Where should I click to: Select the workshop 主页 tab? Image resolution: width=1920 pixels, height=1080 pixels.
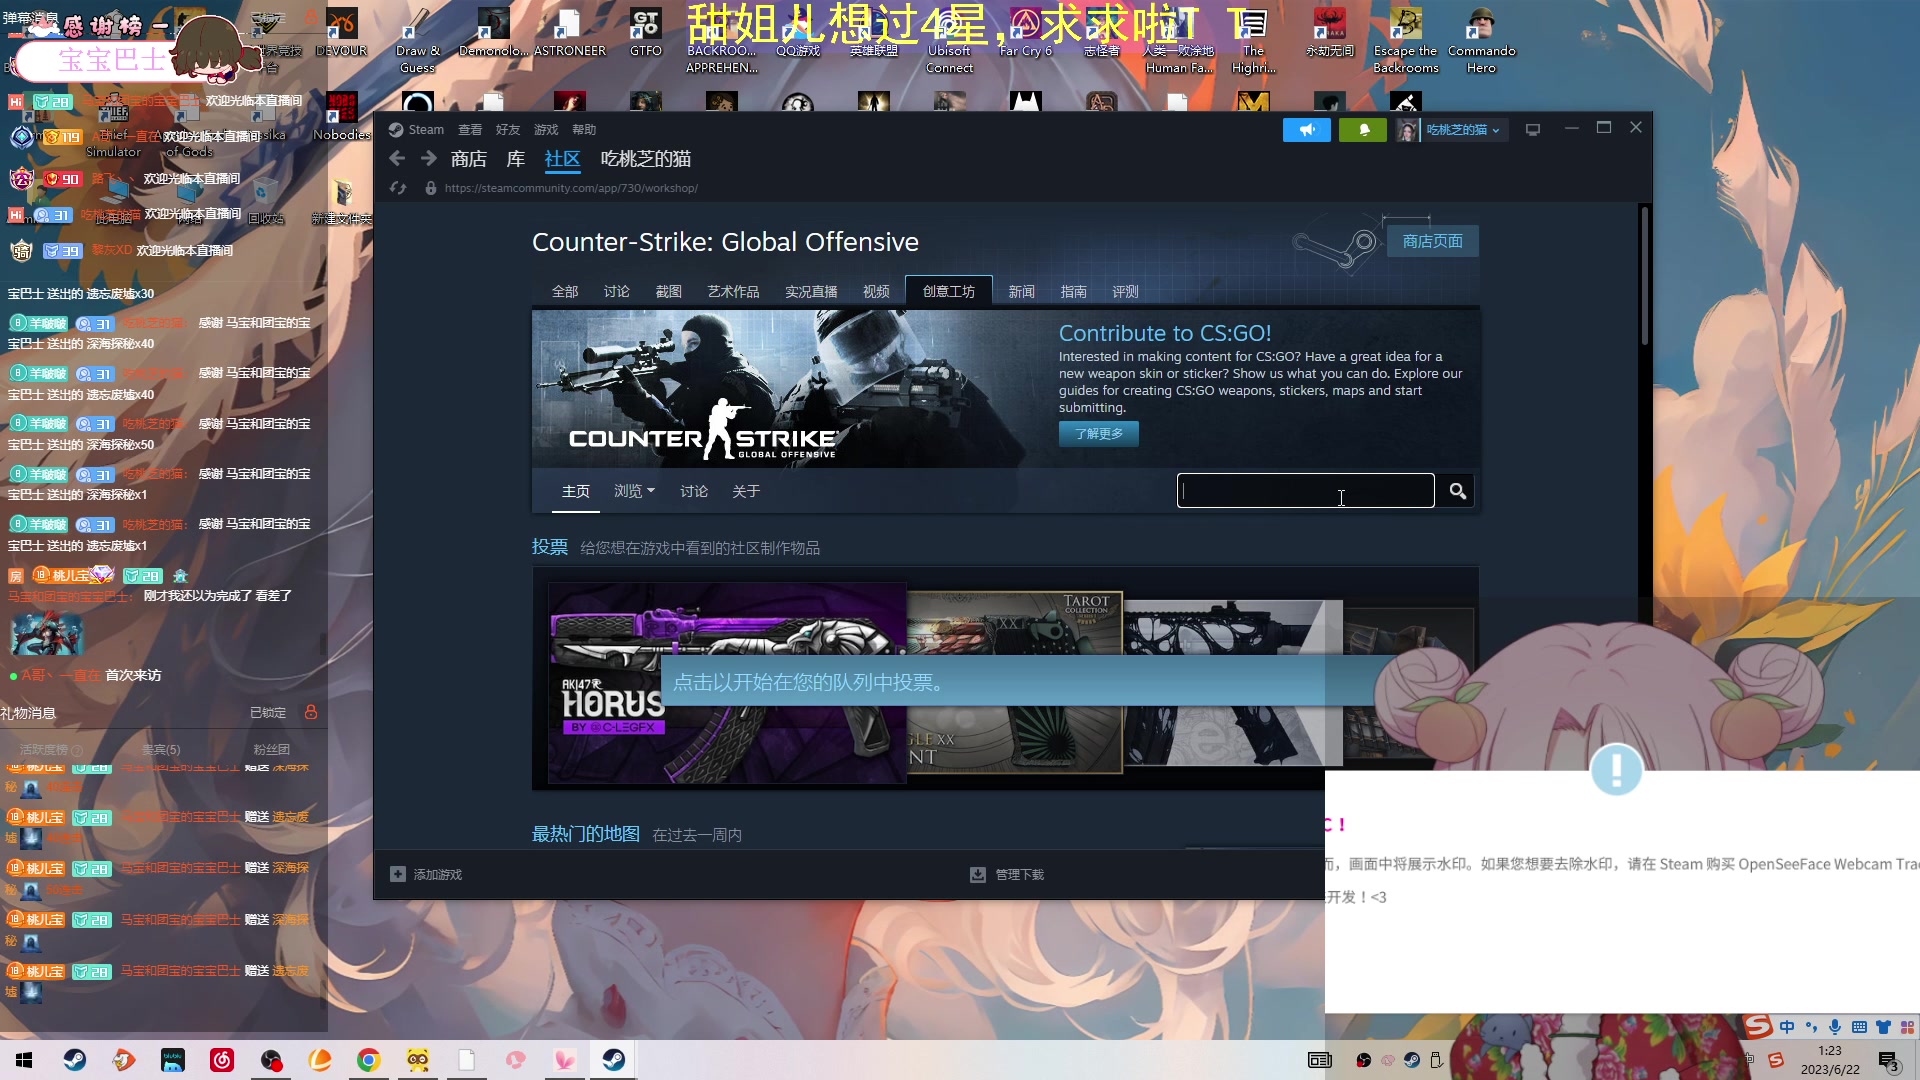[576, 491]
